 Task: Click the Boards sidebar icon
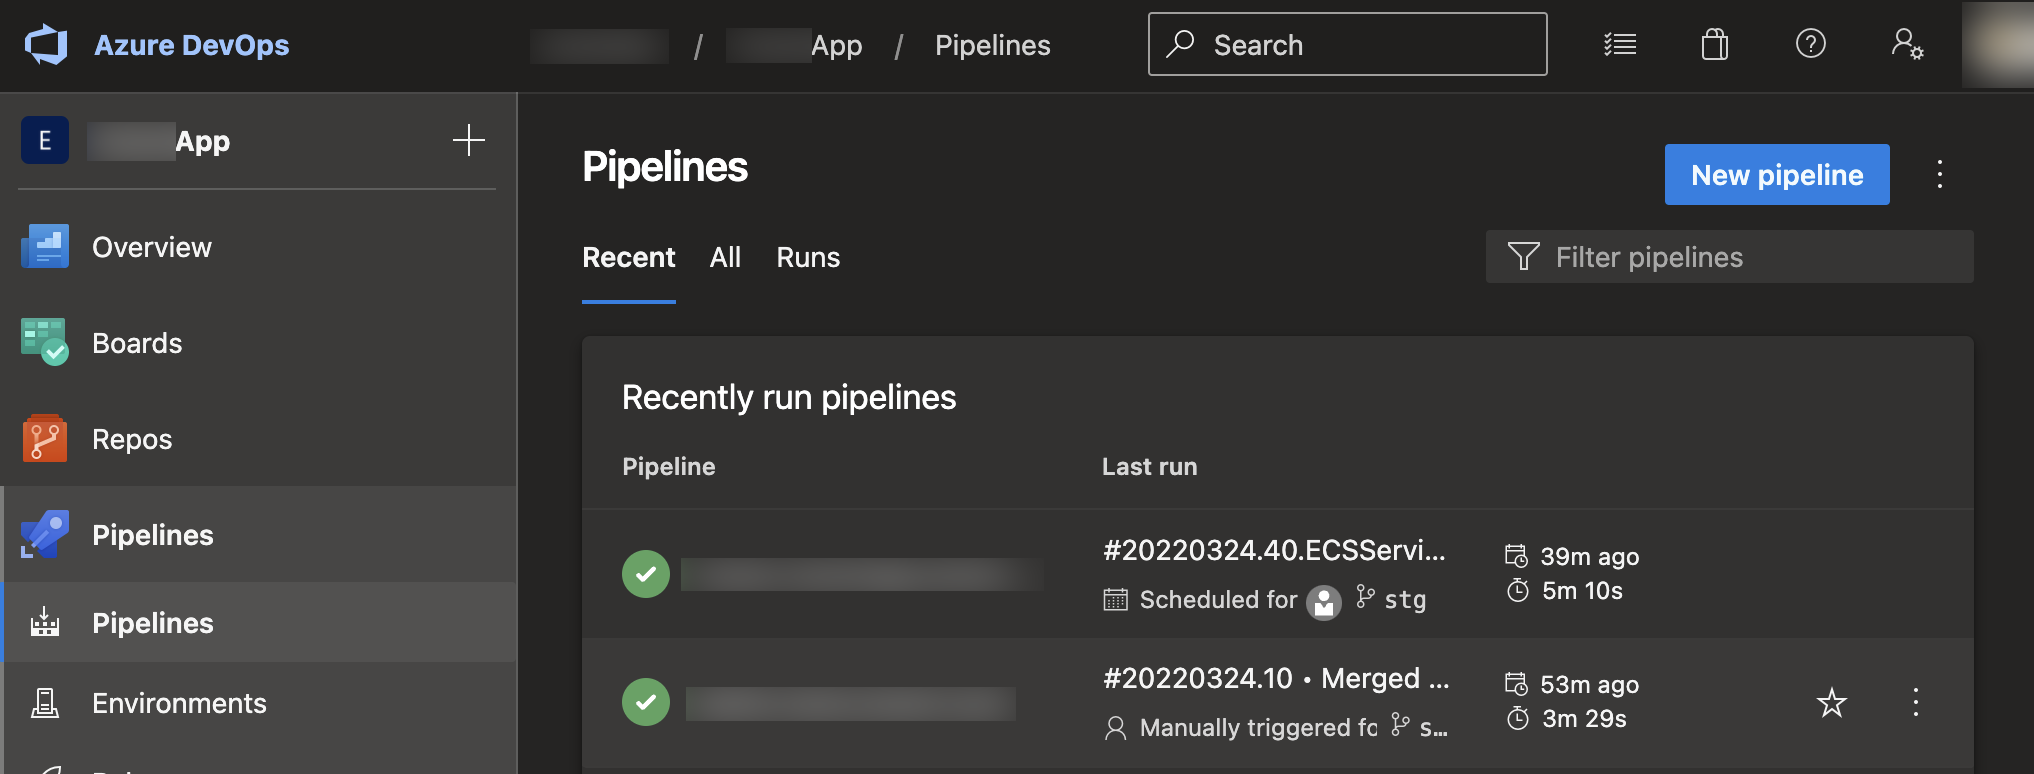pyautogui.click(x=45, y=342)
